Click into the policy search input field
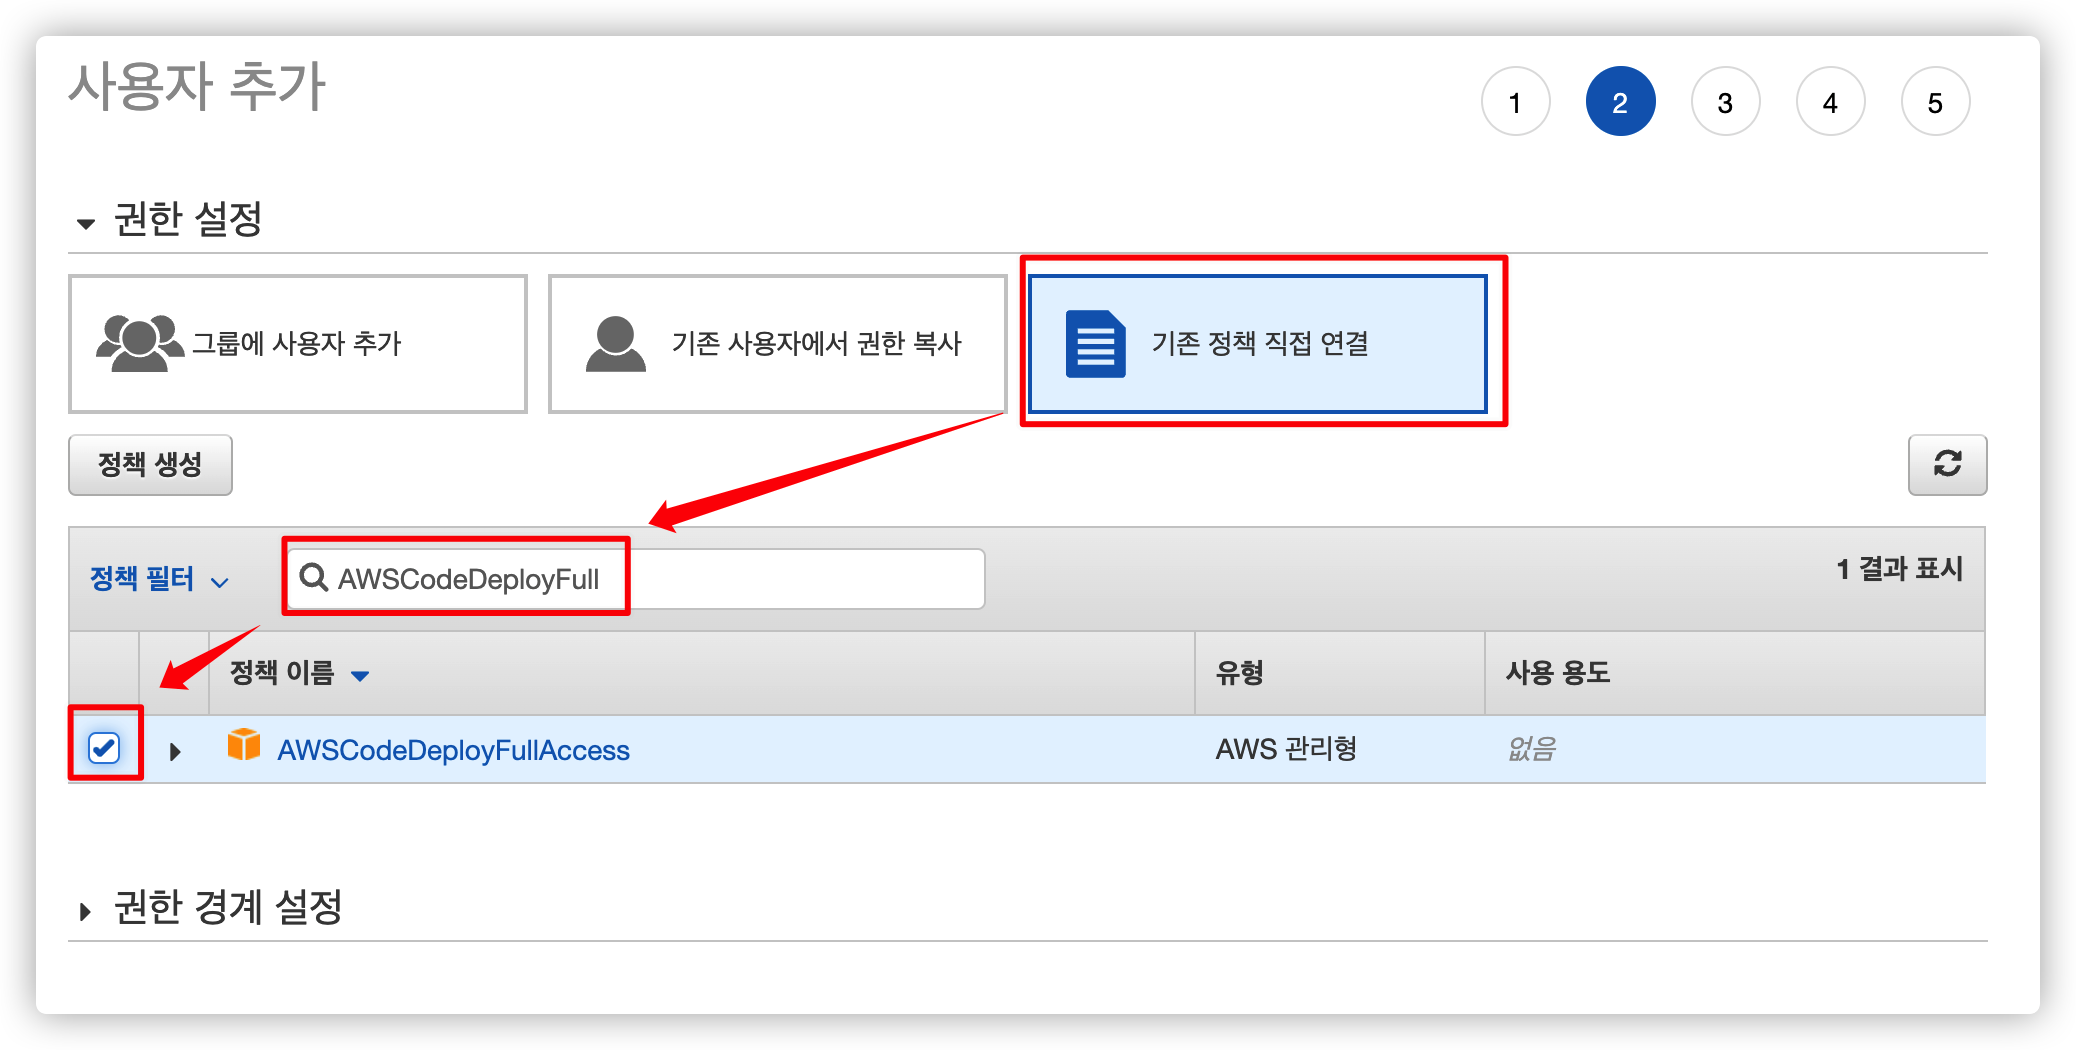 636,578
